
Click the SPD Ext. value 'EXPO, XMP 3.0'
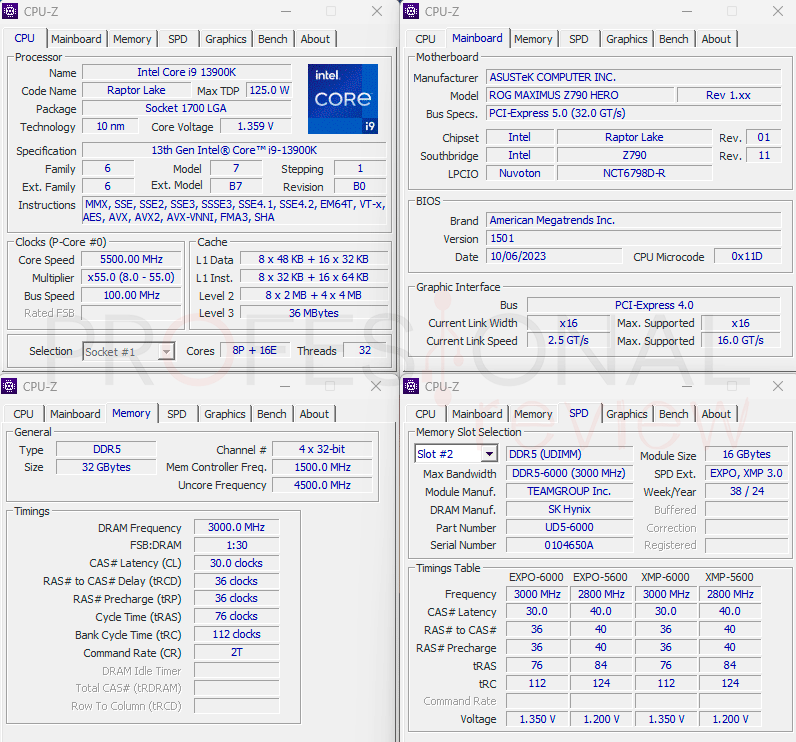[746, 473]
